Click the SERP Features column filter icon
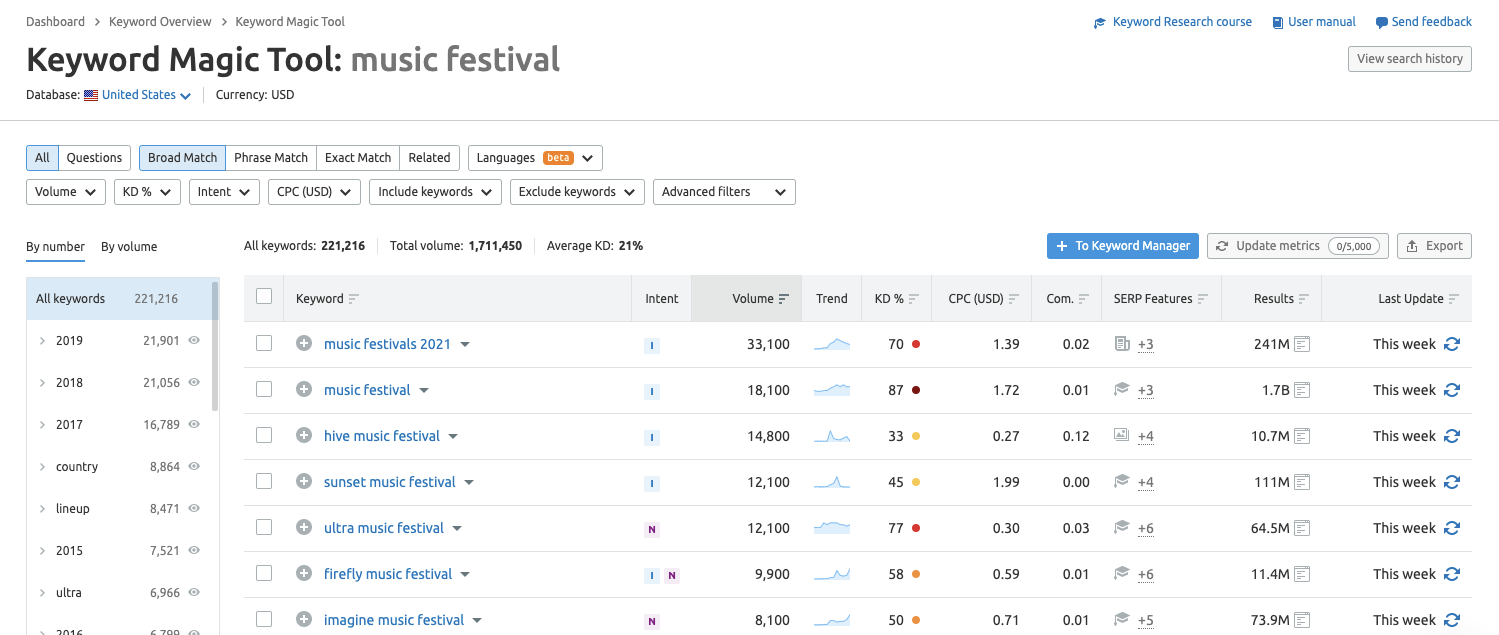The width and height of the screenshot is (1499, 635). click(1203, 299)
